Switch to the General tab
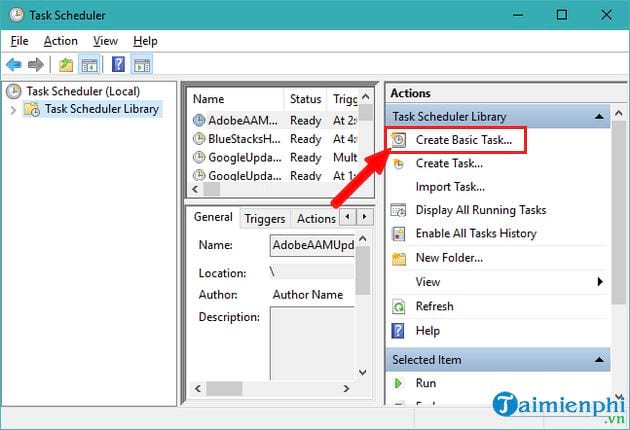Viewport: 630px width, 430px height. click(213, 217)
